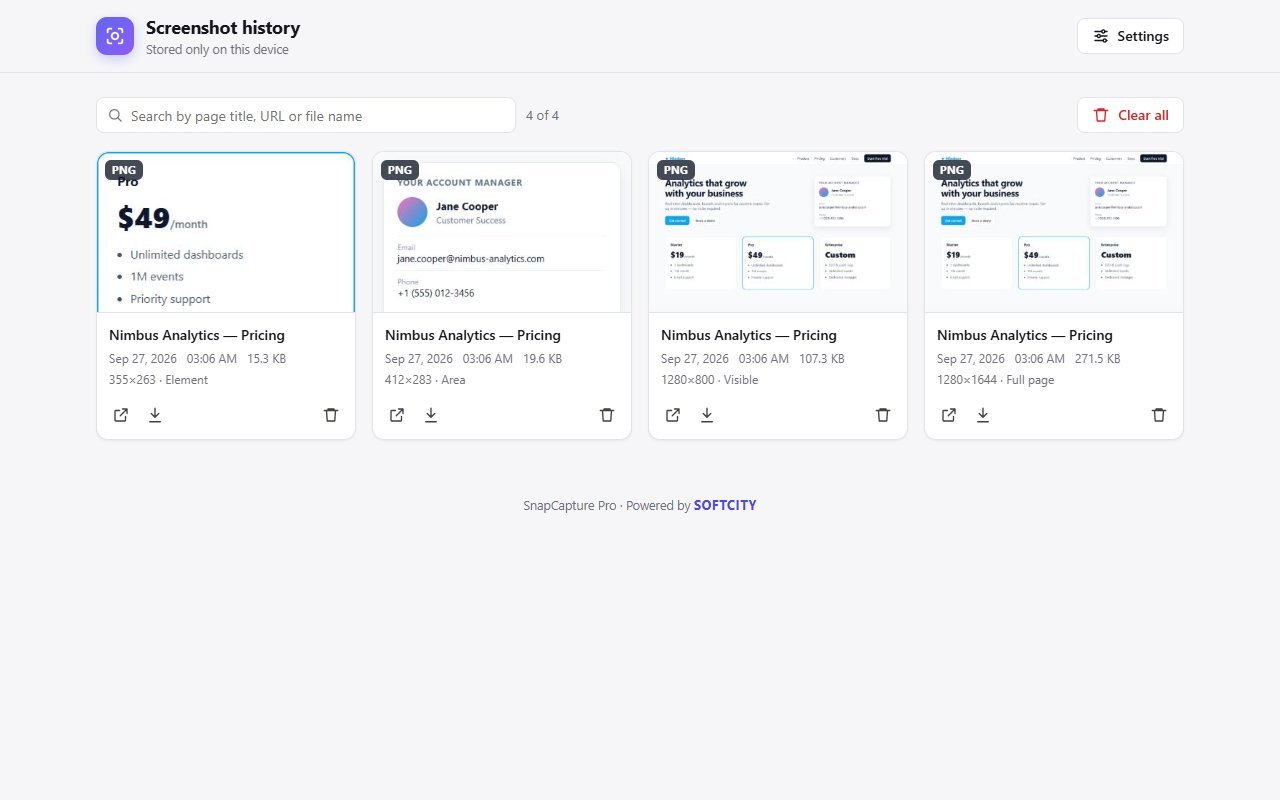Image resolution: width=1280 pixels, height=800 pixels.
Task: Click 'Stored only on this device' subtitle
Action: [x=217, y=50]
